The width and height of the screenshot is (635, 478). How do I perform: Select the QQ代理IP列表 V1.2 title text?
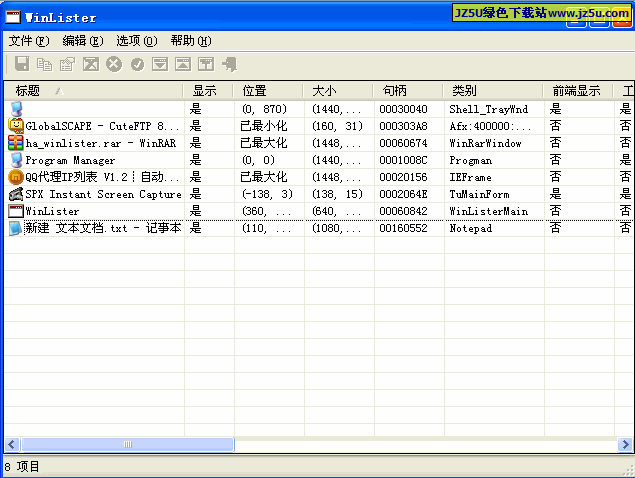point(102,177)
